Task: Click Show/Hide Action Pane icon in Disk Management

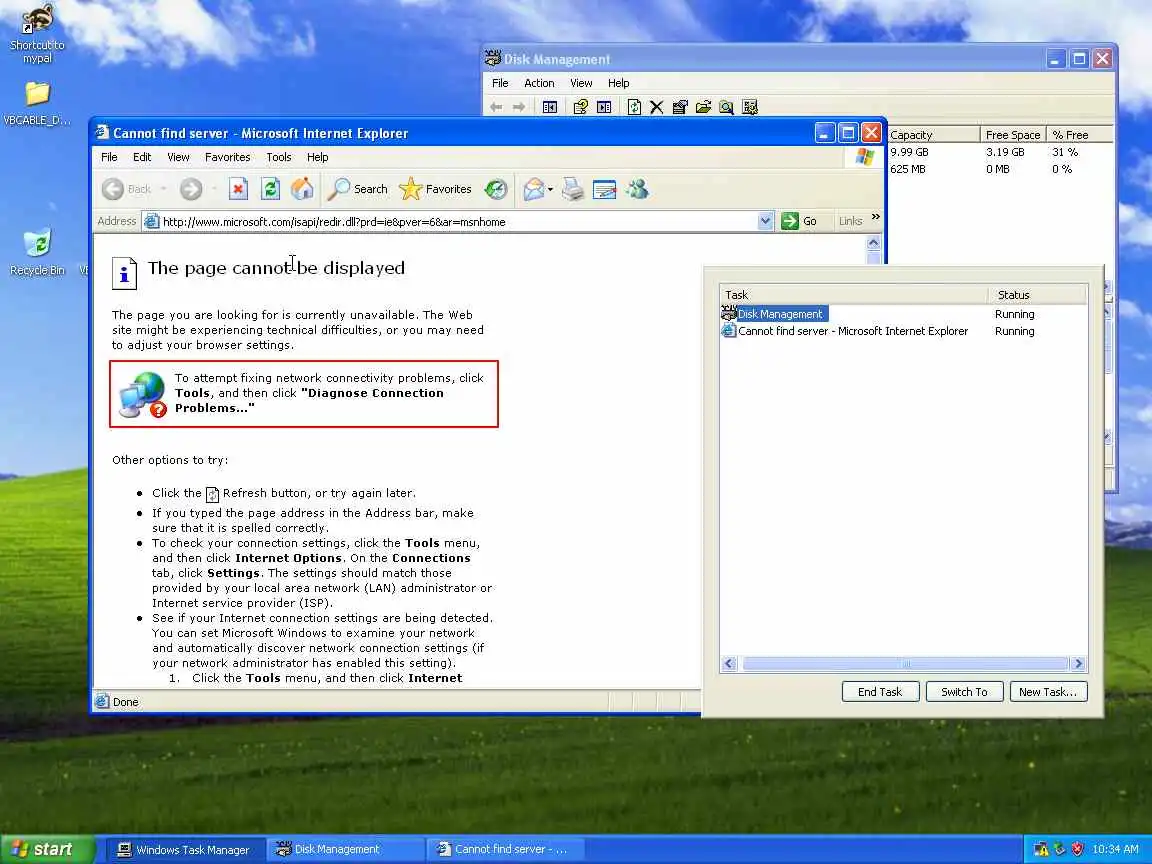Action: pyautogui.click(x=604, y=107)
